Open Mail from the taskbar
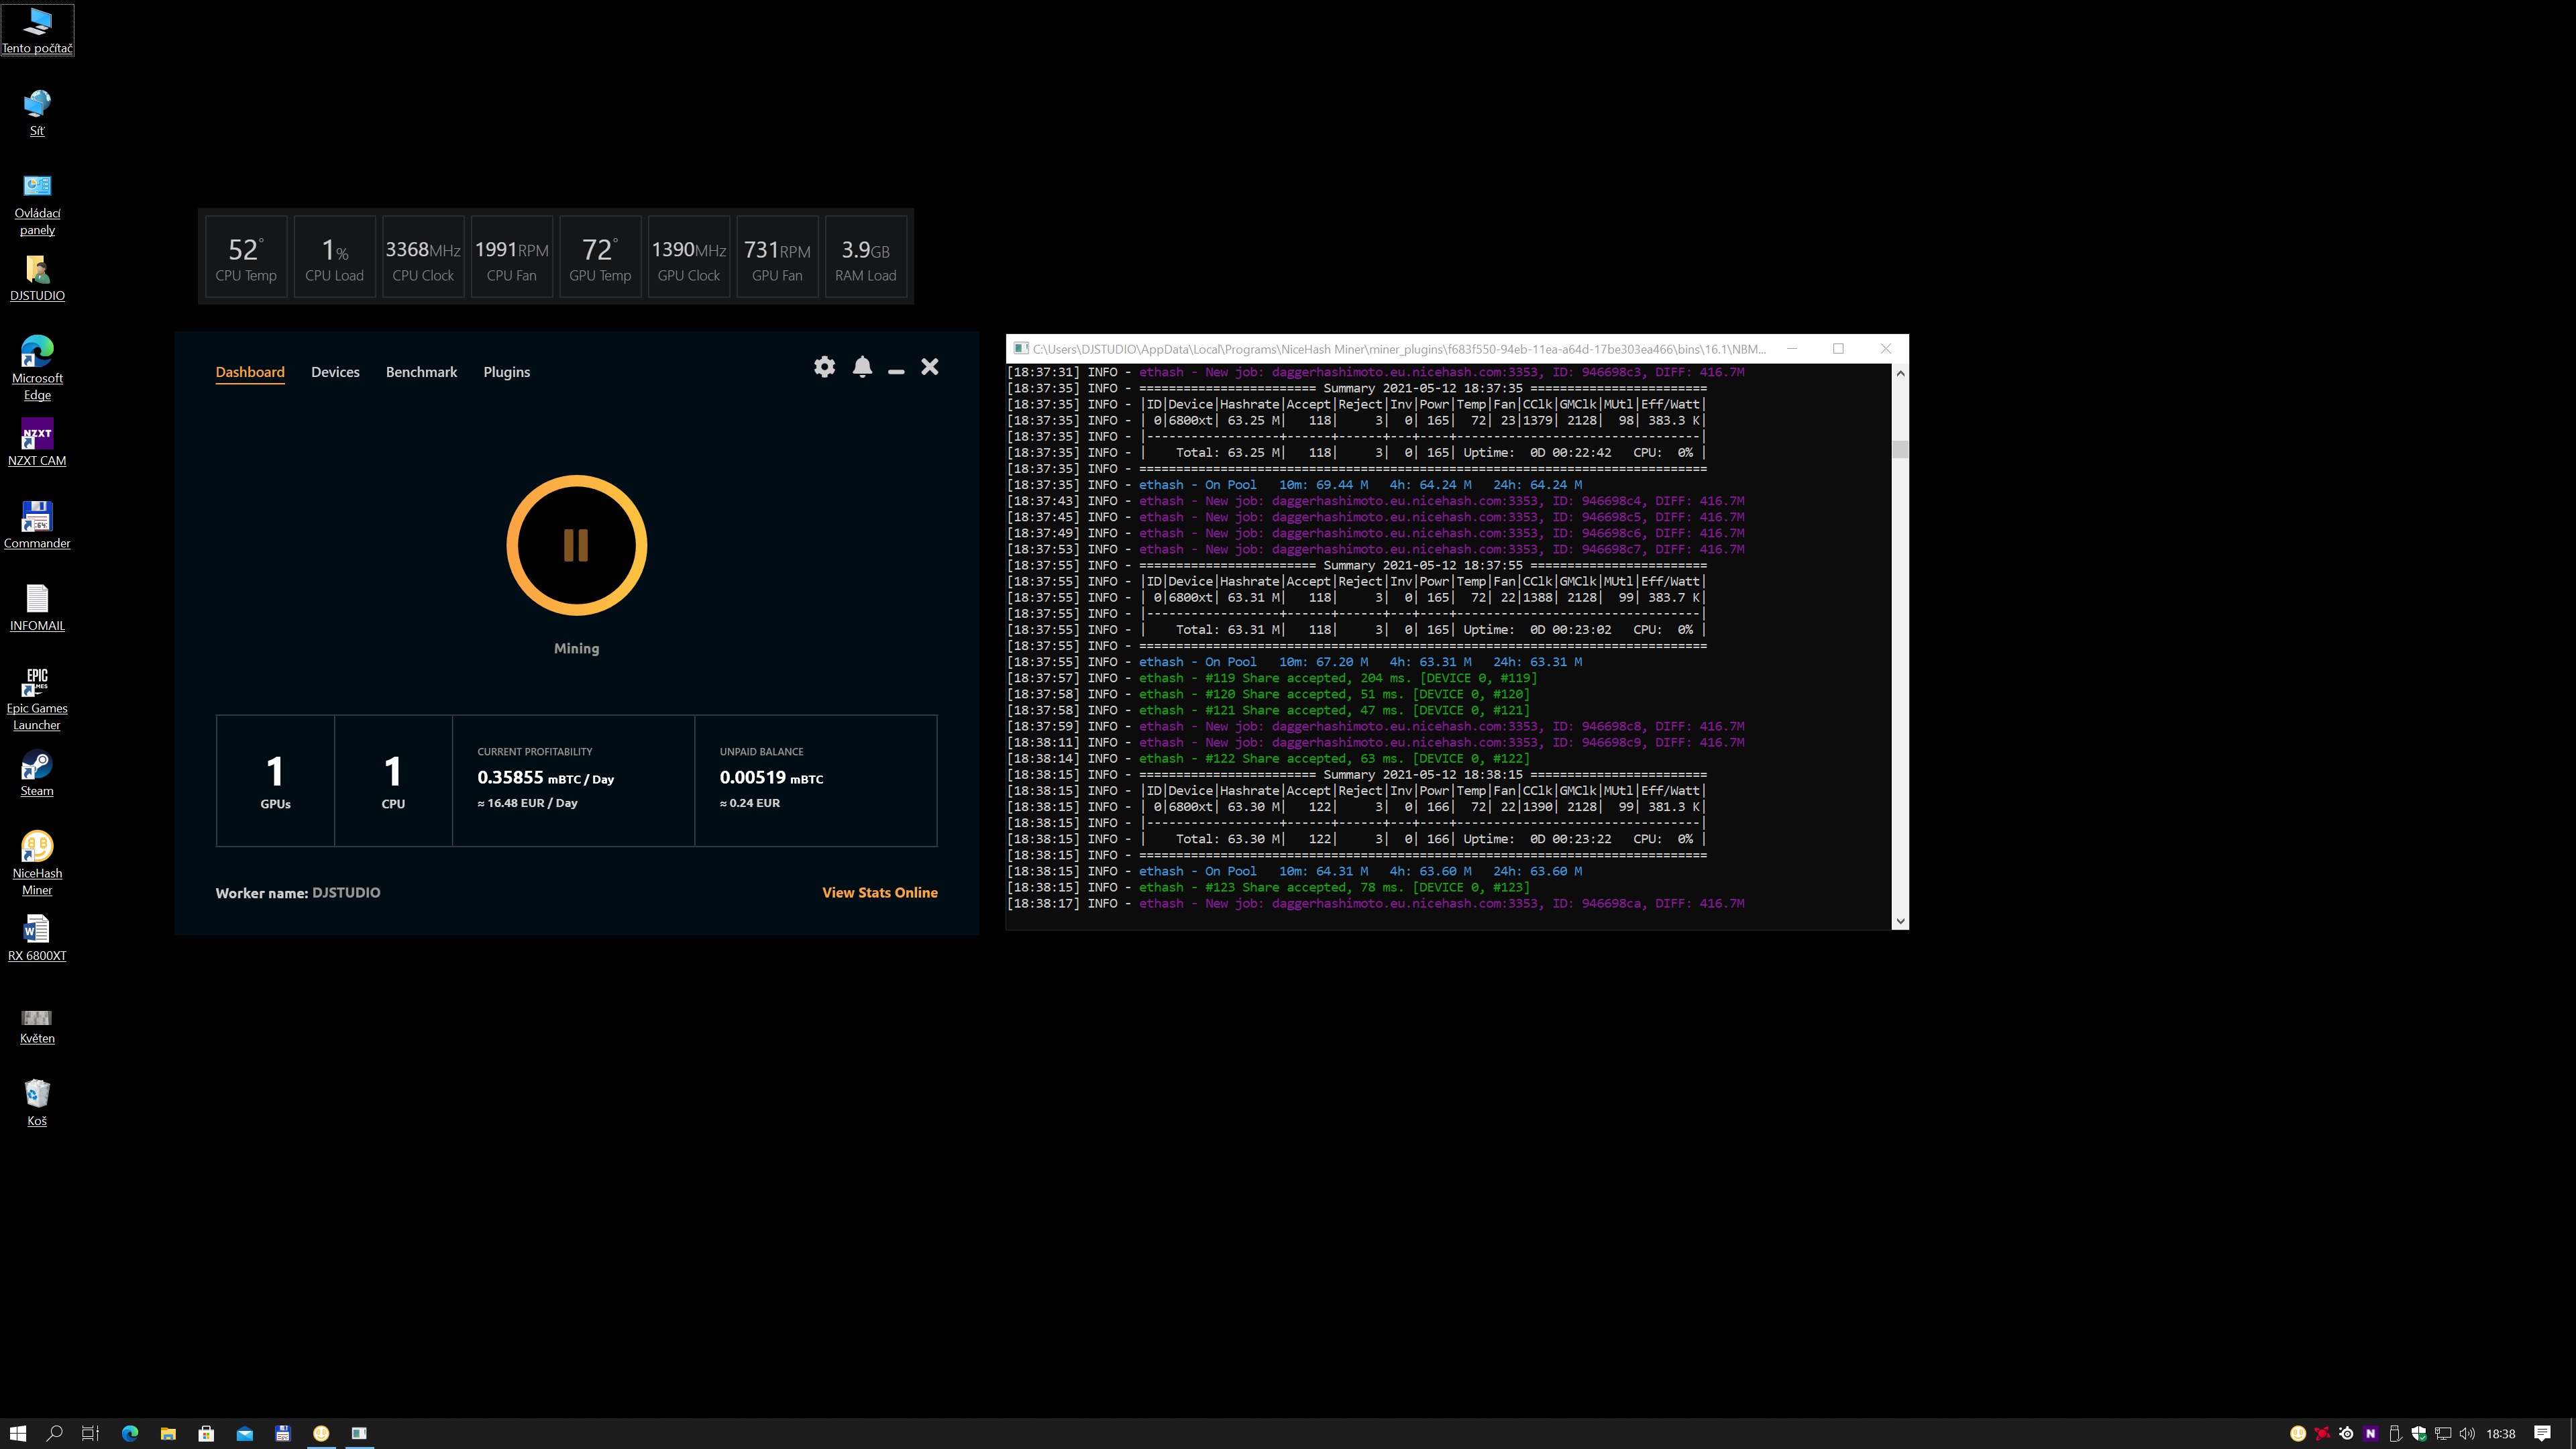 tap(244, 1433)
